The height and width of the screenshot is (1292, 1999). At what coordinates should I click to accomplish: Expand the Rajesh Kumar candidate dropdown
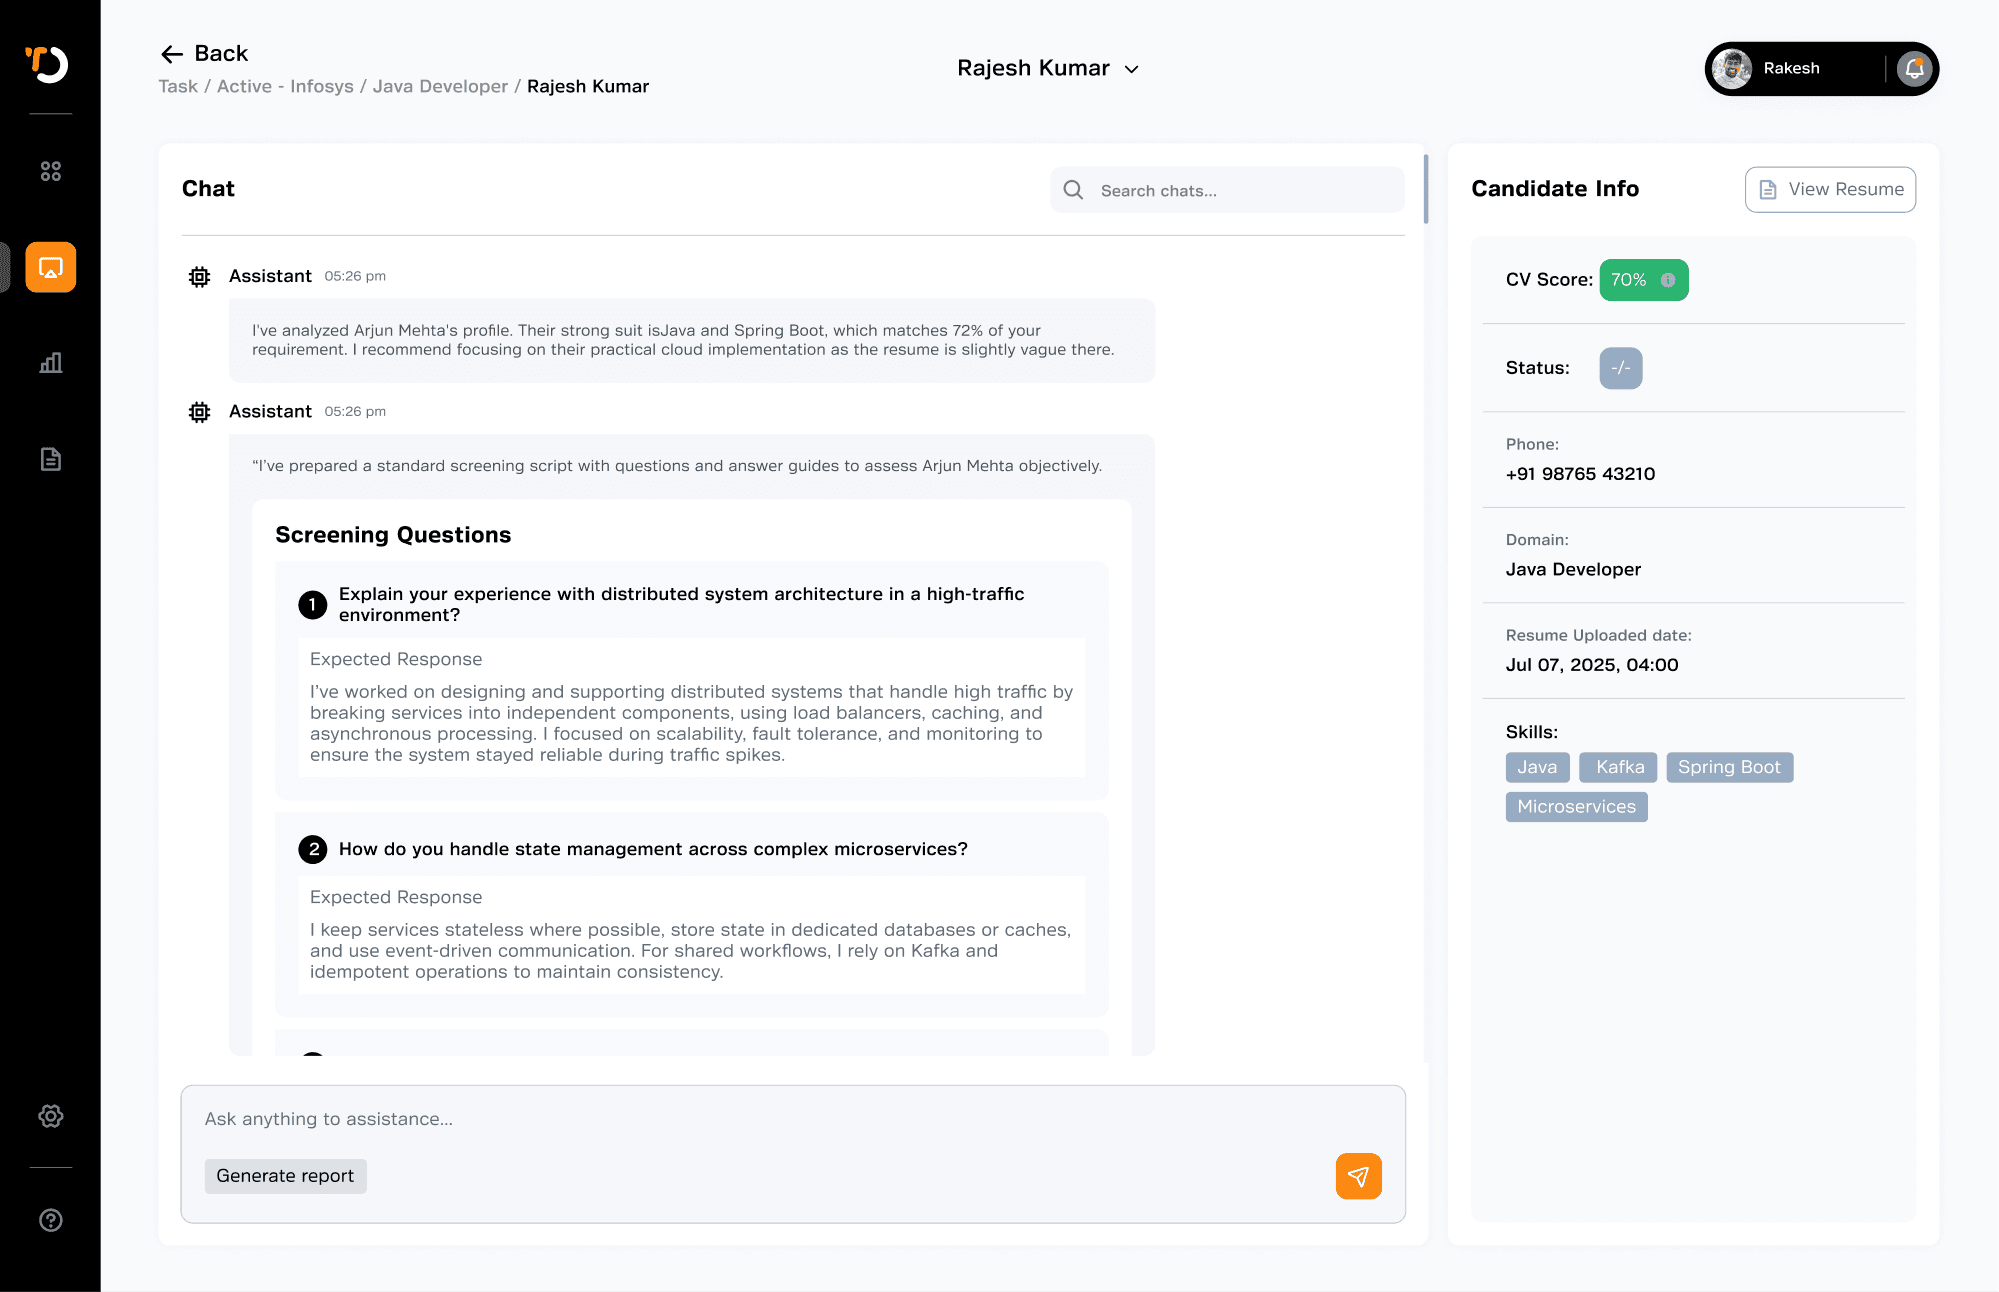click(x=1131, y=69)
